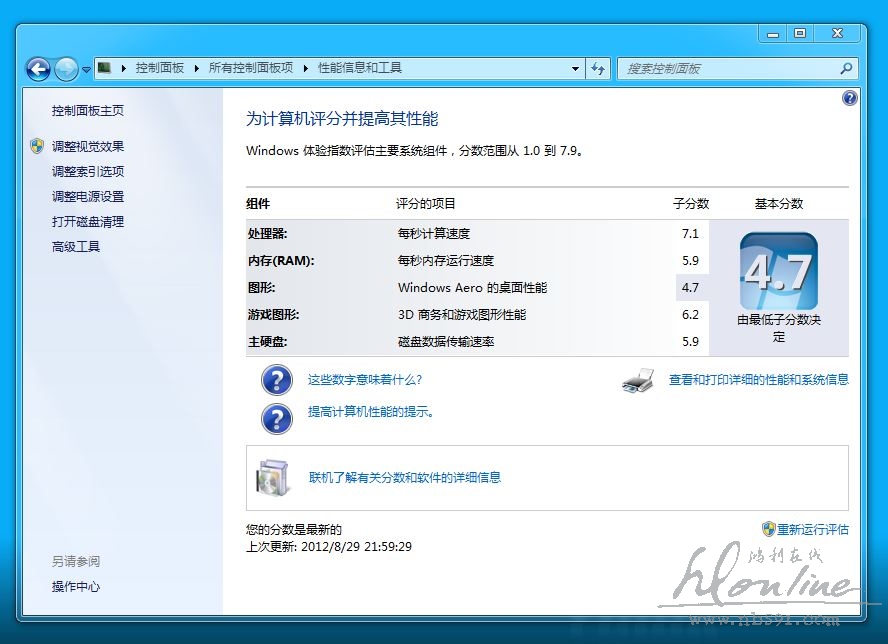Image resolution: width=888 pixels, height=644 pixels.
Task: Open 提高计算机性能的提示 link
Action: (x=370, y=412)
